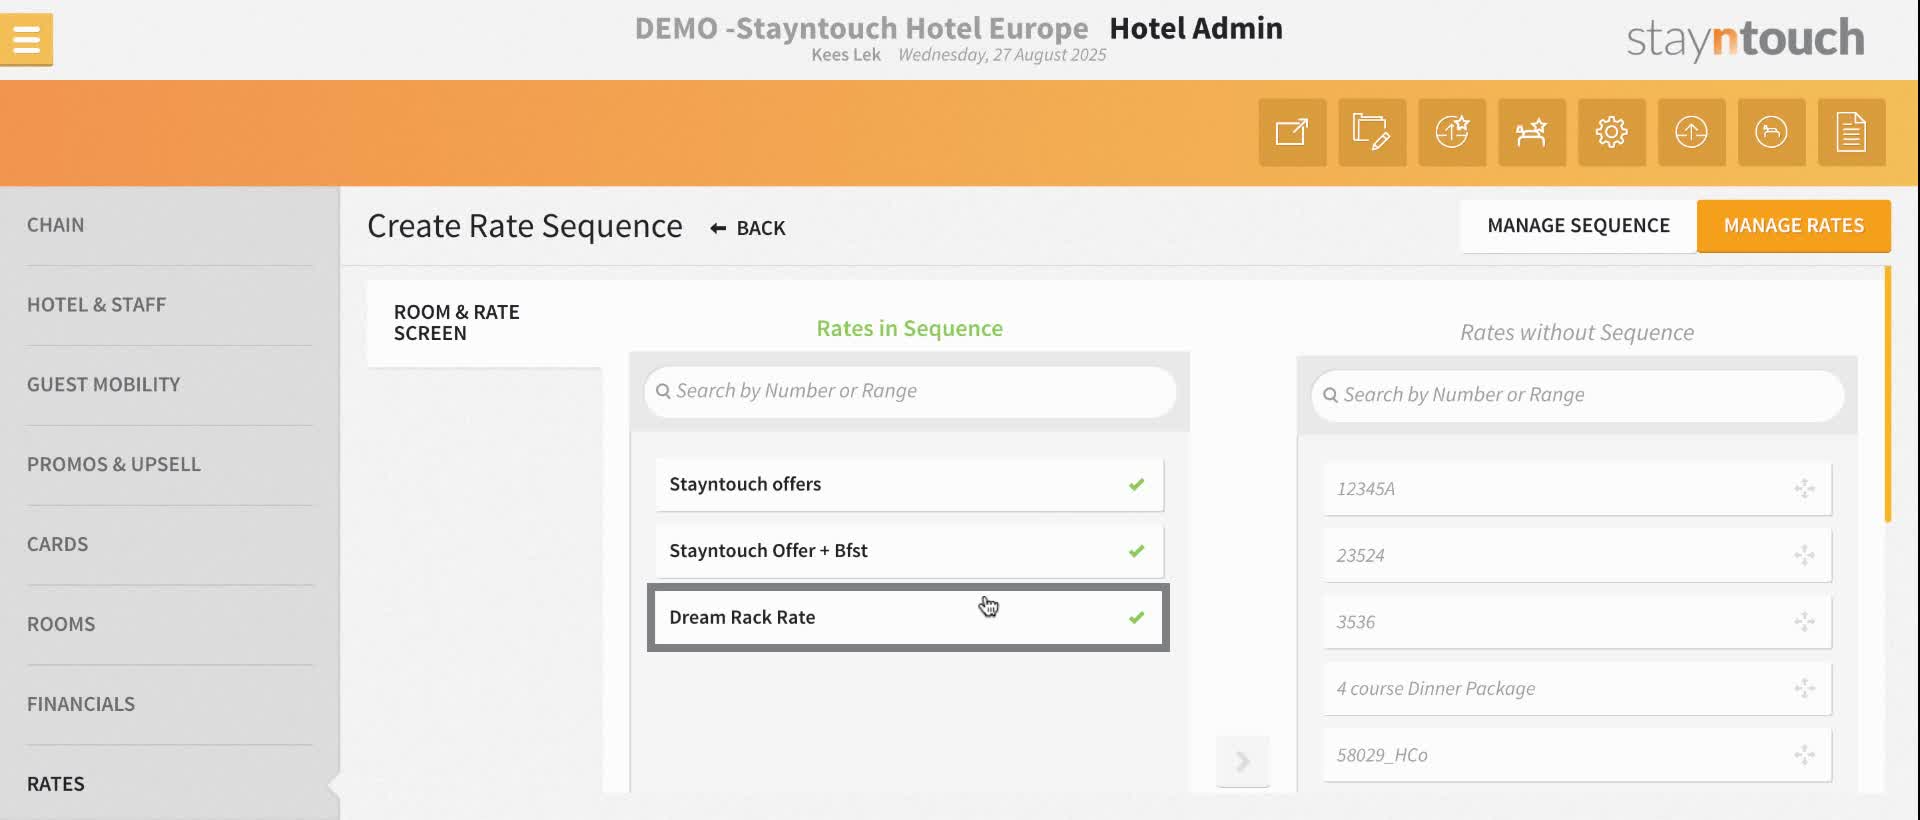Click the orange vertical scrollbar at right
The width and height of the screenshot is (1920, 820).
(1887, 394)
